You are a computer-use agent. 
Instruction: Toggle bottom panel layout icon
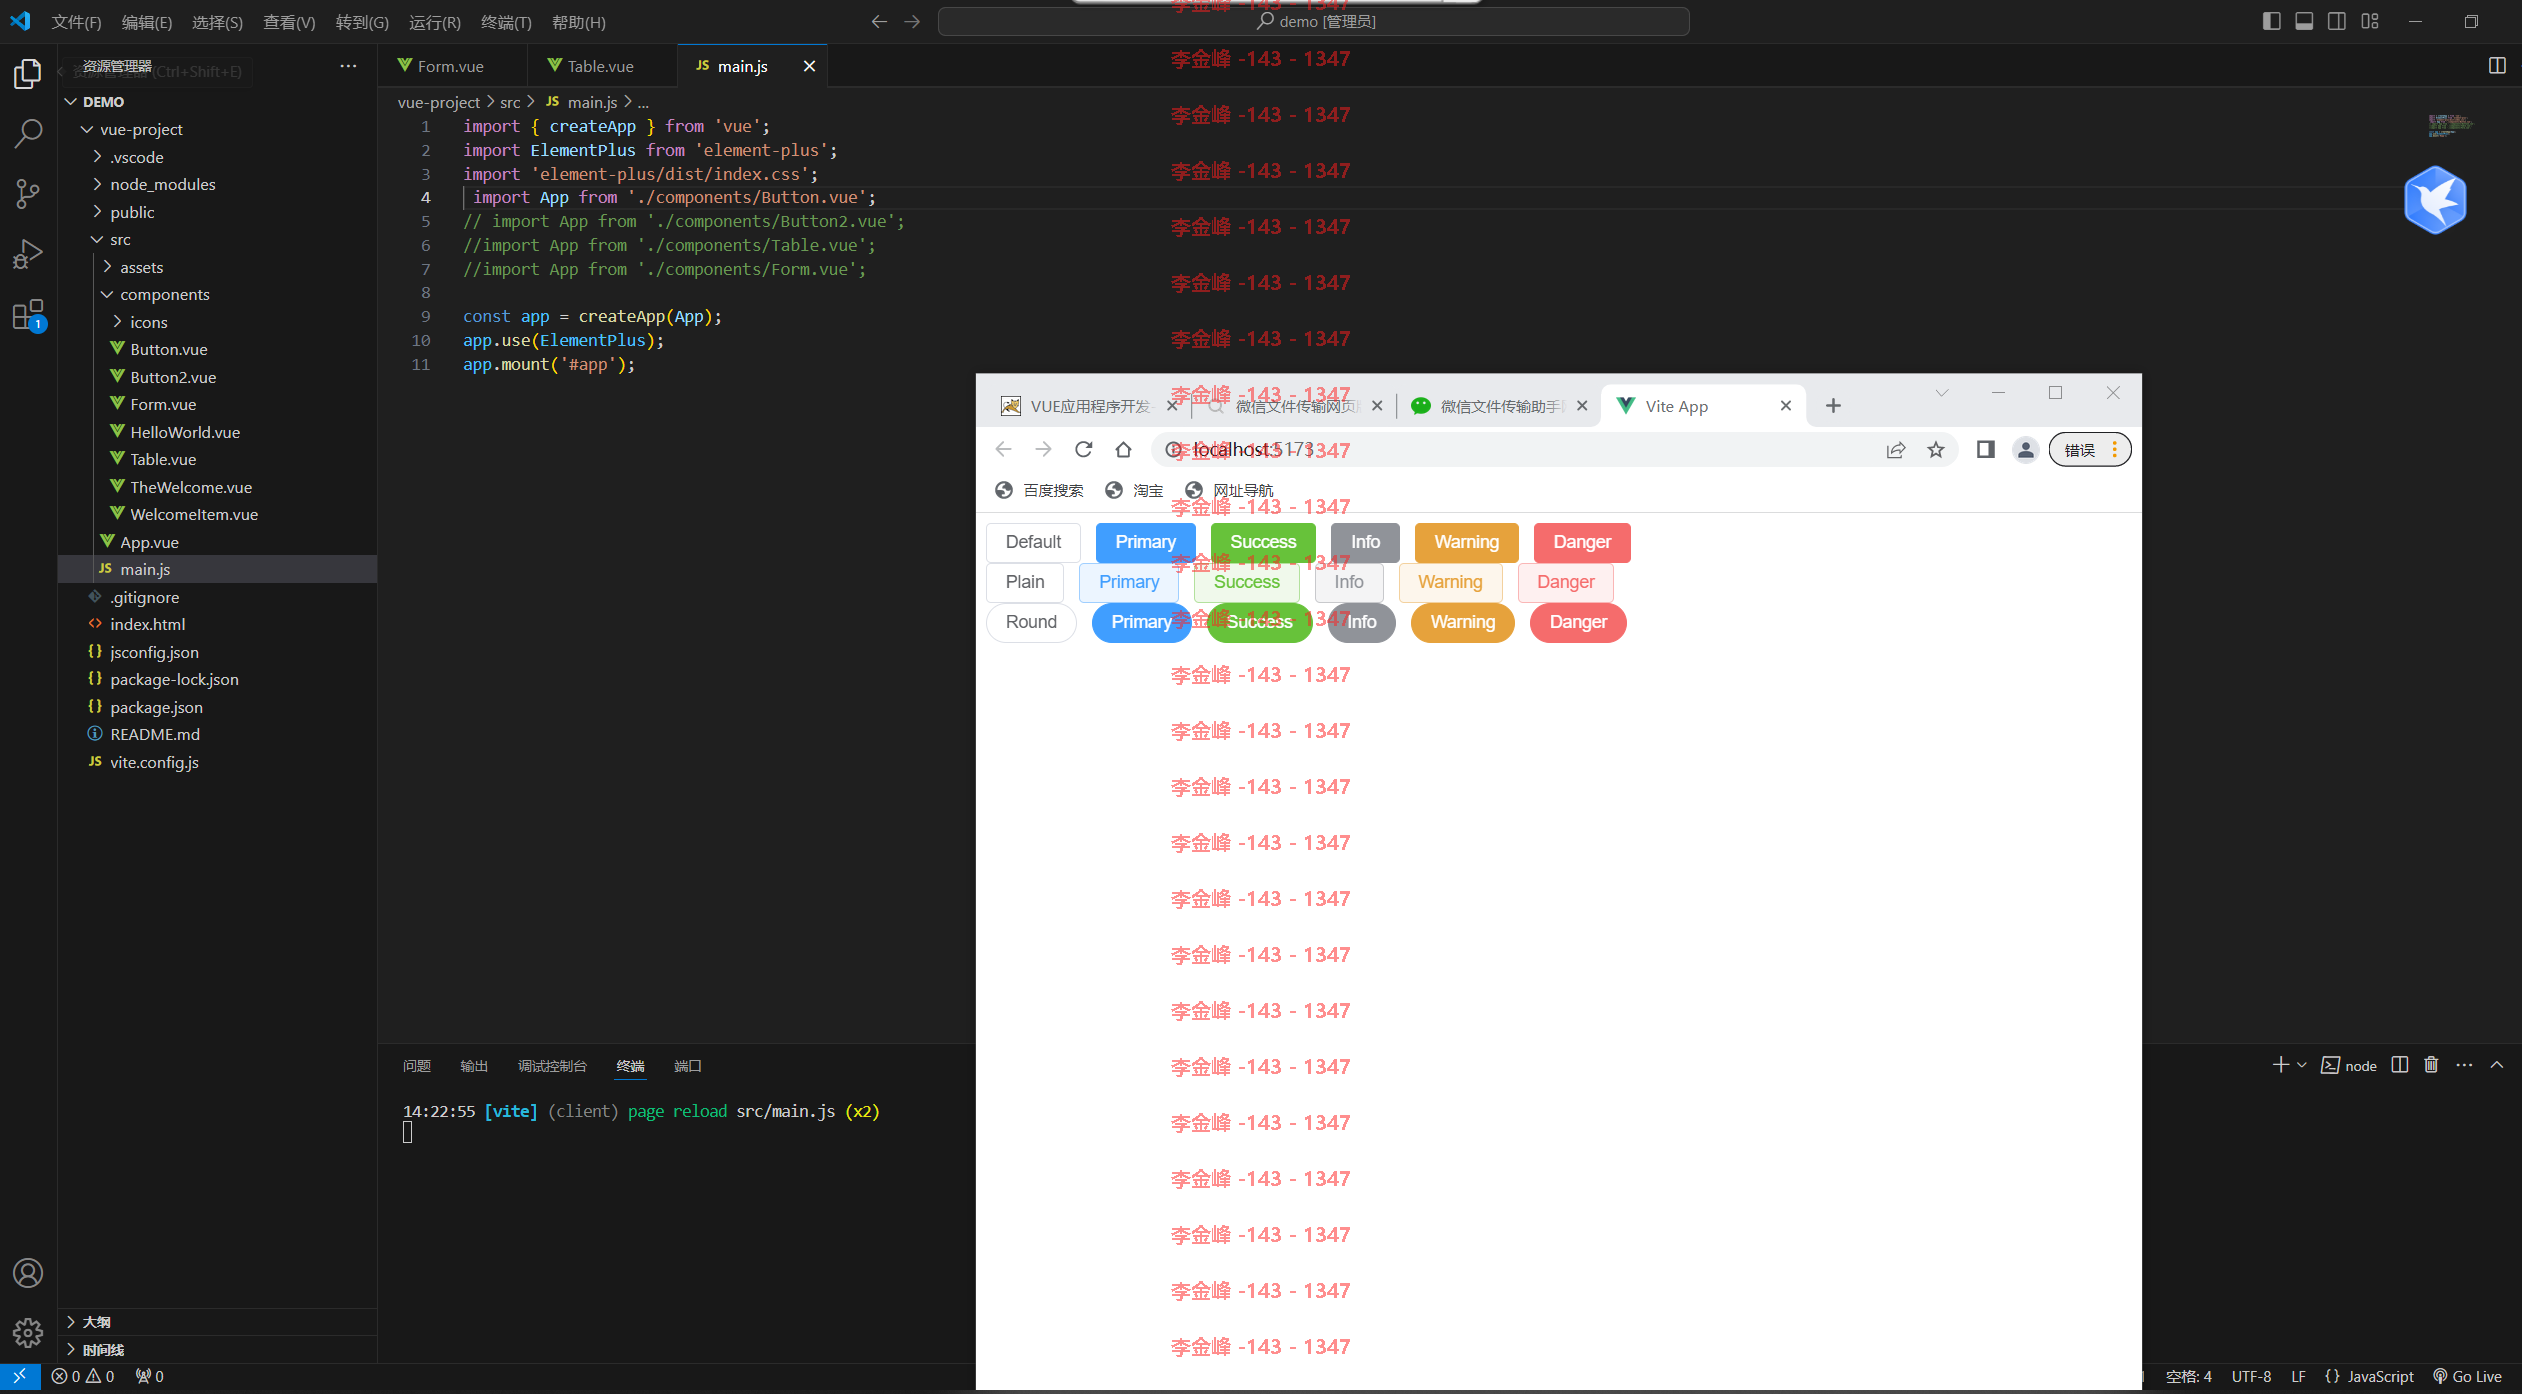tap(2304, 22)
